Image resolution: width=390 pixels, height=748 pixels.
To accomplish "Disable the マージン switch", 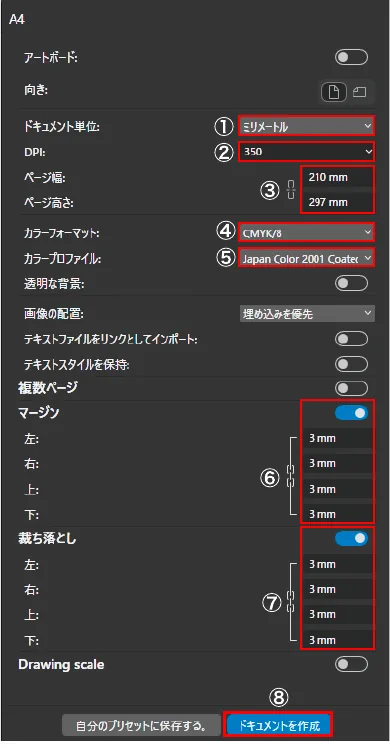I will (x=351, y=413).
